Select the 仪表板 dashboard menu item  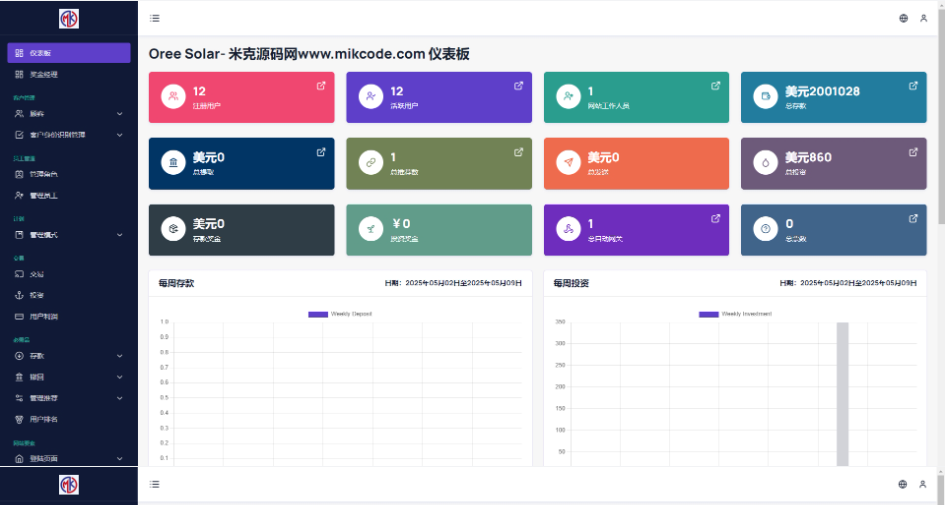pyautogui.click(x=69, y=53)
